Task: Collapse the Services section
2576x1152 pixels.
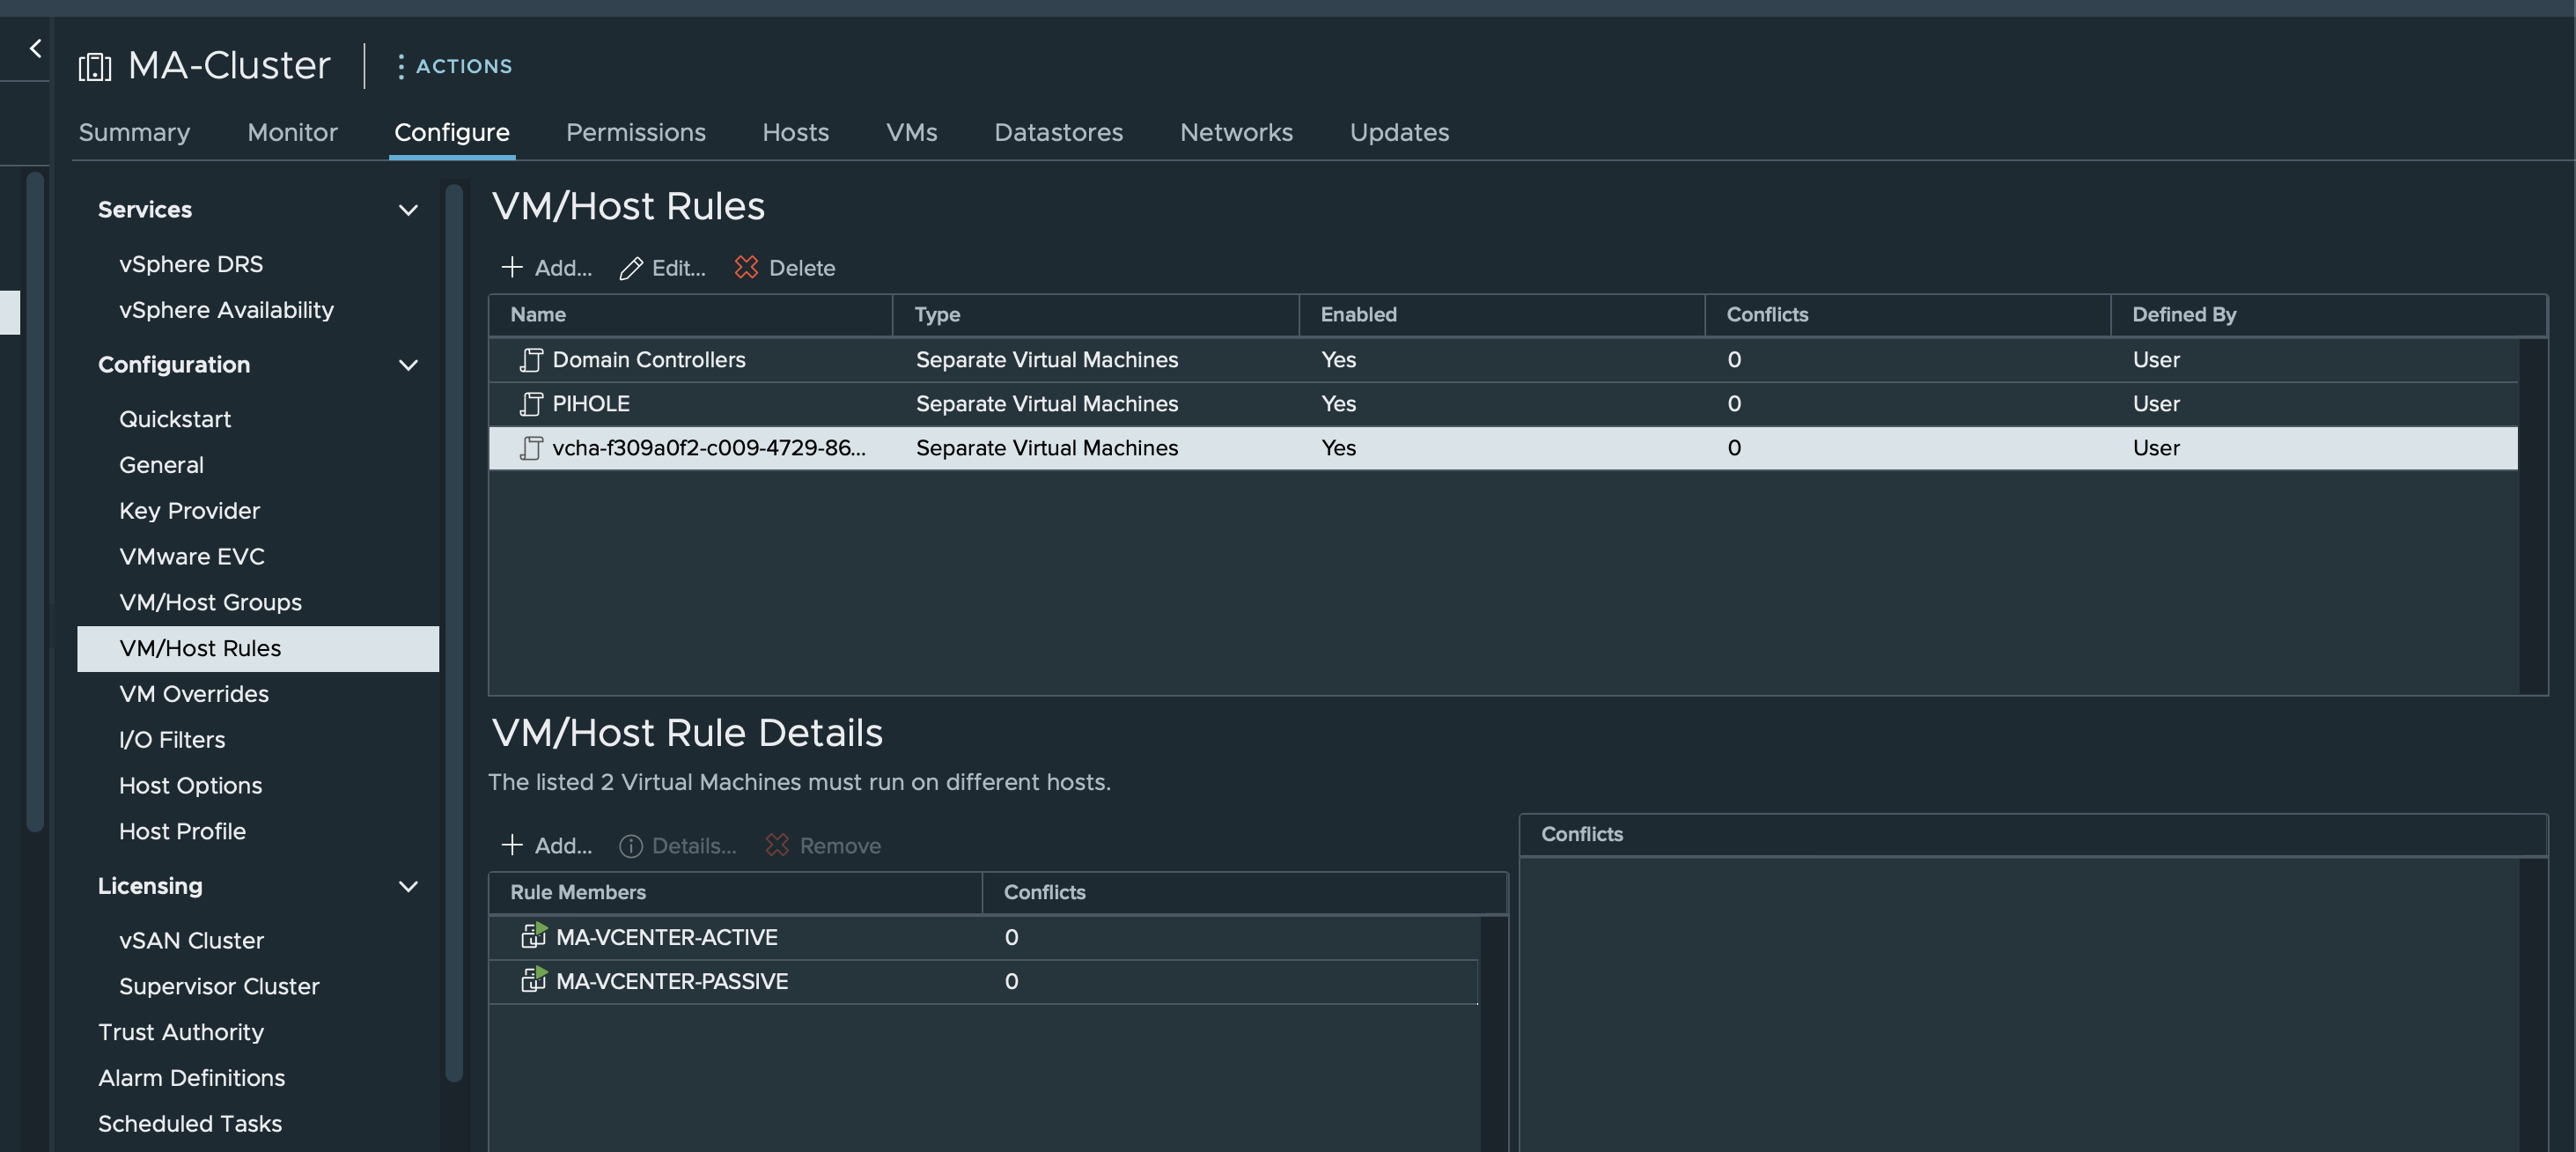Action: point(408,210)
